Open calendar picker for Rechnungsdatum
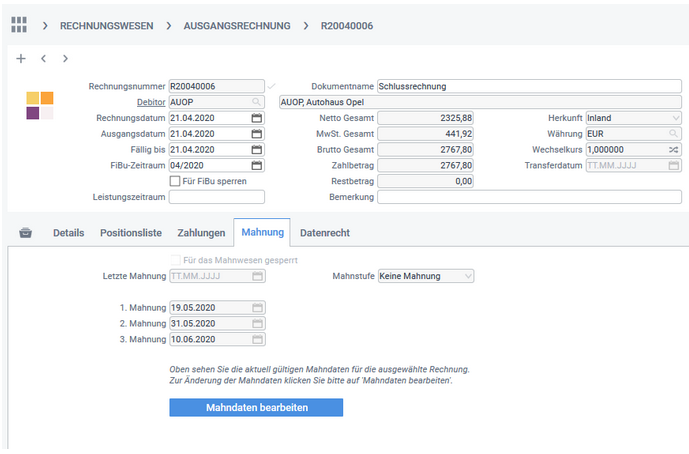This screenshot has height=454, width=689. 256,118
